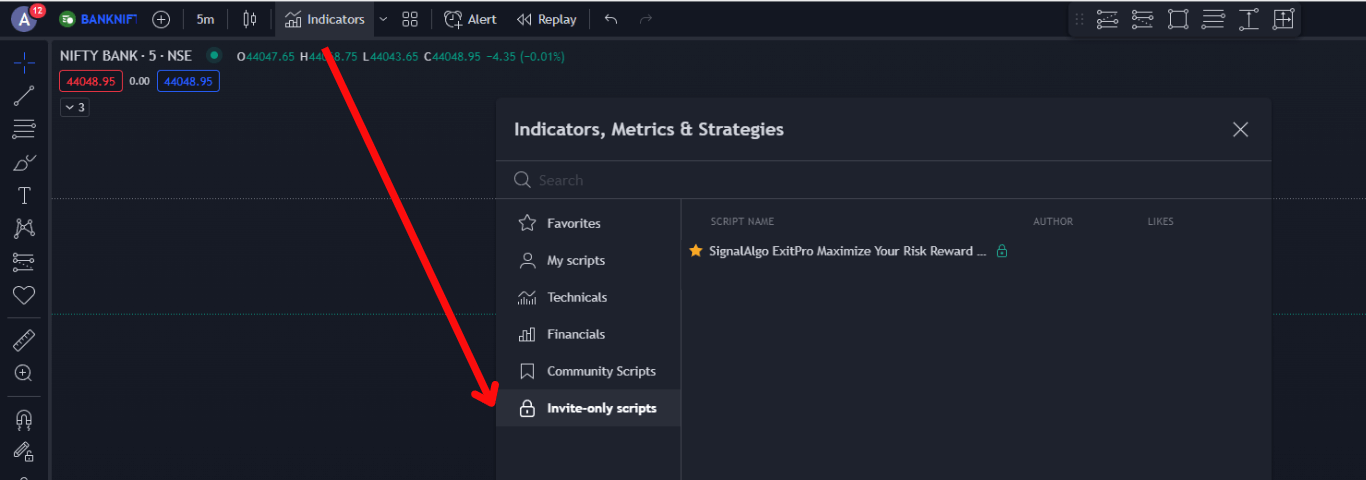Start bar Replay mode
Screen dimensions: 1366x480
(x=547, y=19)
